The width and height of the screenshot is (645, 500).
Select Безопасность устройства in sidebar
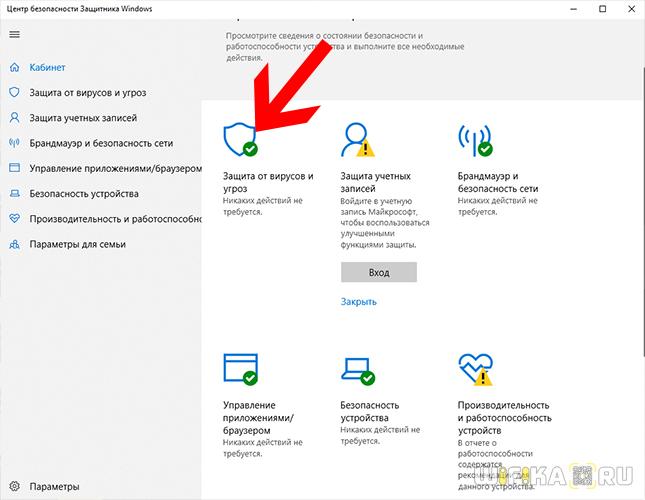tap(84, 194)
